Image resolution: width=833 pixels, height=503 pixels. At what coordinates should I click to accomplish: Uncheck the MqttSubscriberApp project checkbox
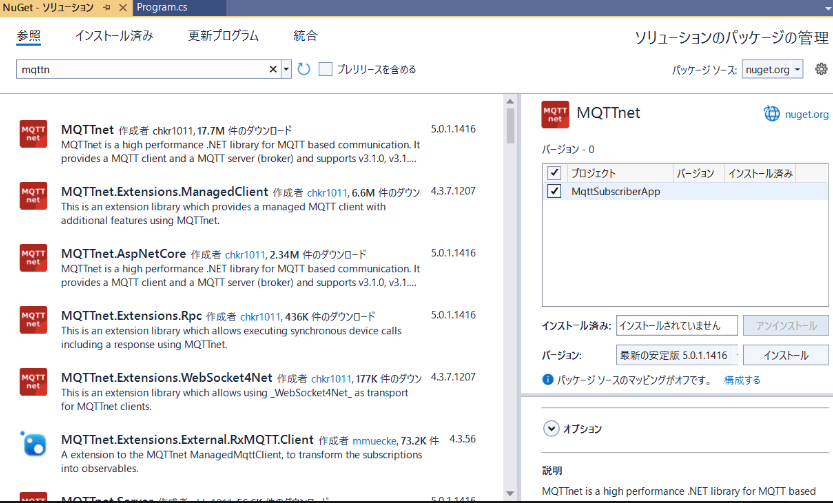click(554, 191)
